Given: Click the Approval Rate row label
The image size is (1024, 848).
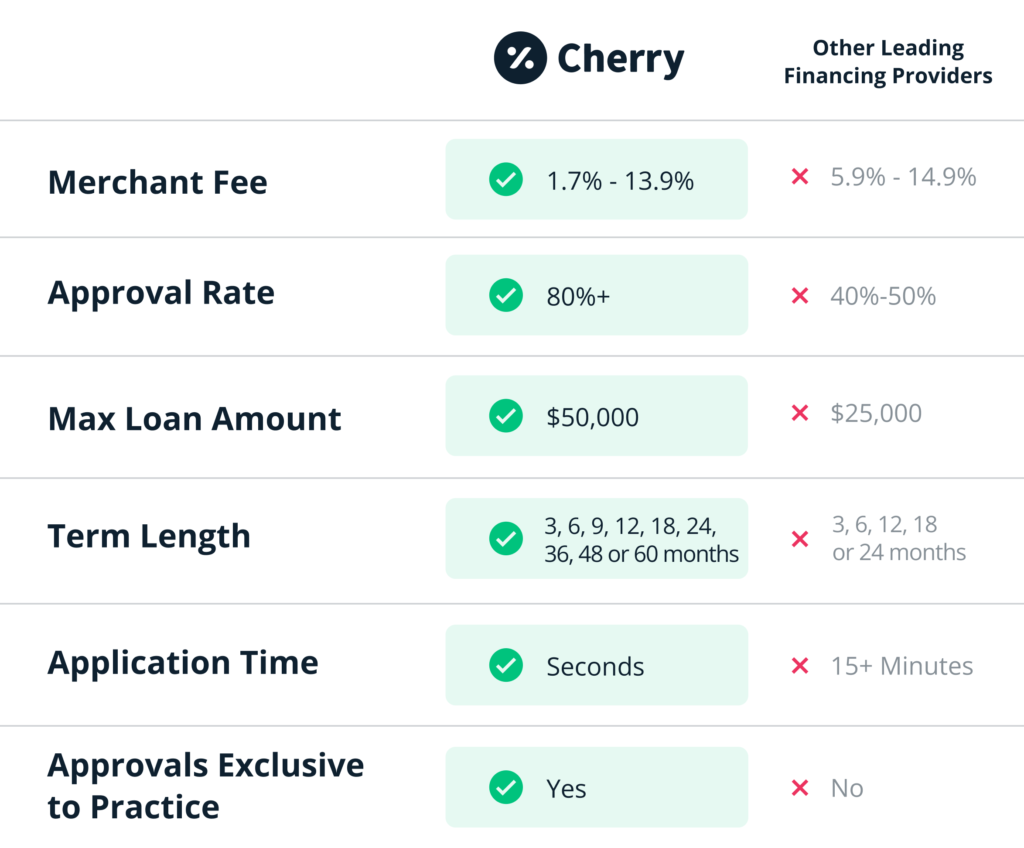Looking at the screenshot, I should click(161, 293).
